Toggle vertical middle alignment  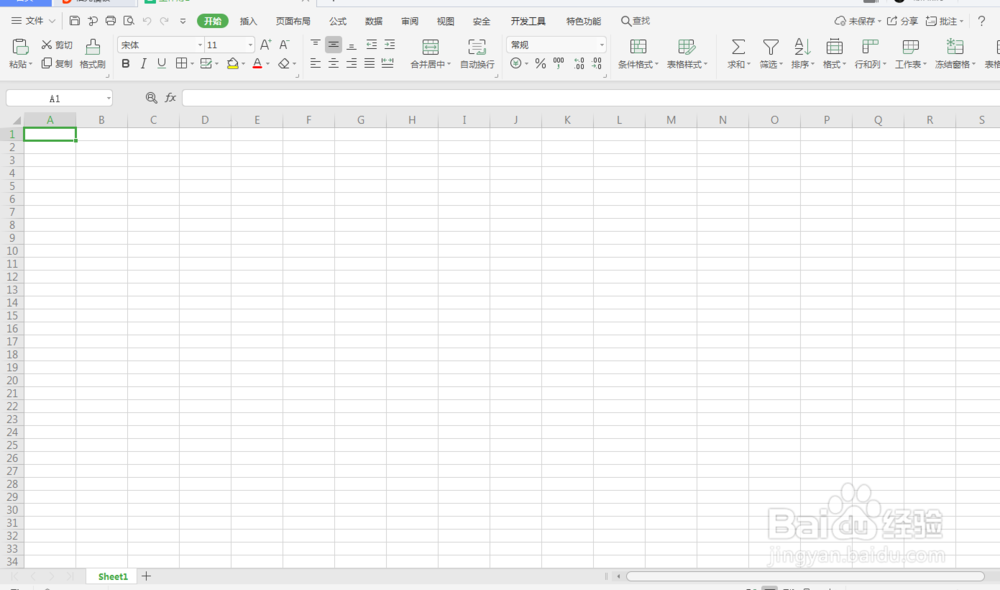point(333,44)
